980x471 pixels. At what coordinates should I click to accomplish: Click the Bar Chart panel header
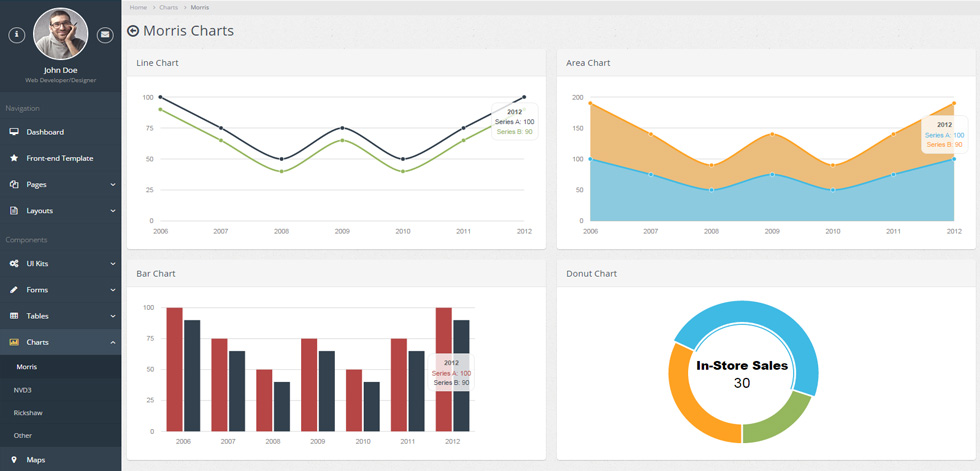[x=336, y=274]
